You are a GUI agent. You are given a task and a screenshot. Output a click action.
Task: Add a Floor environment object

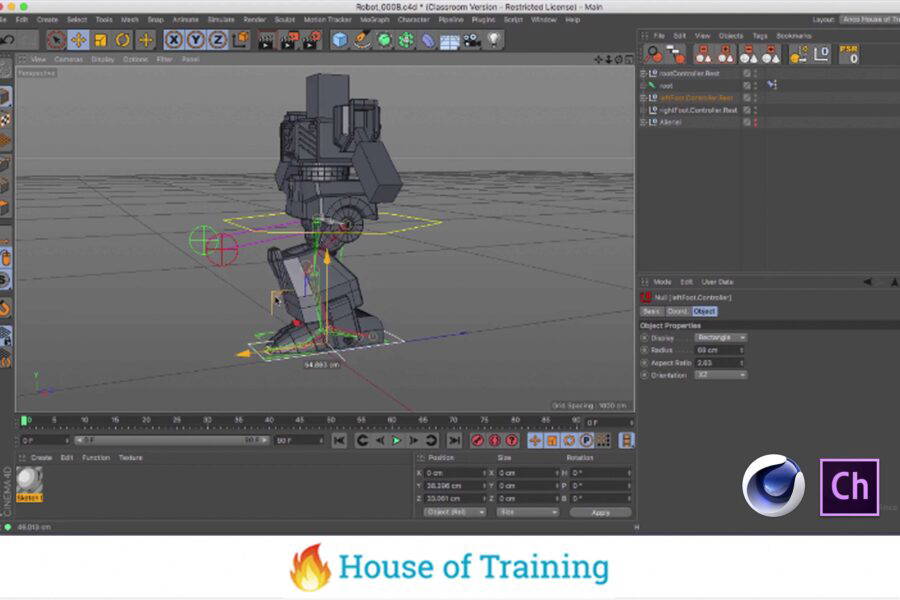click(449, 41)
